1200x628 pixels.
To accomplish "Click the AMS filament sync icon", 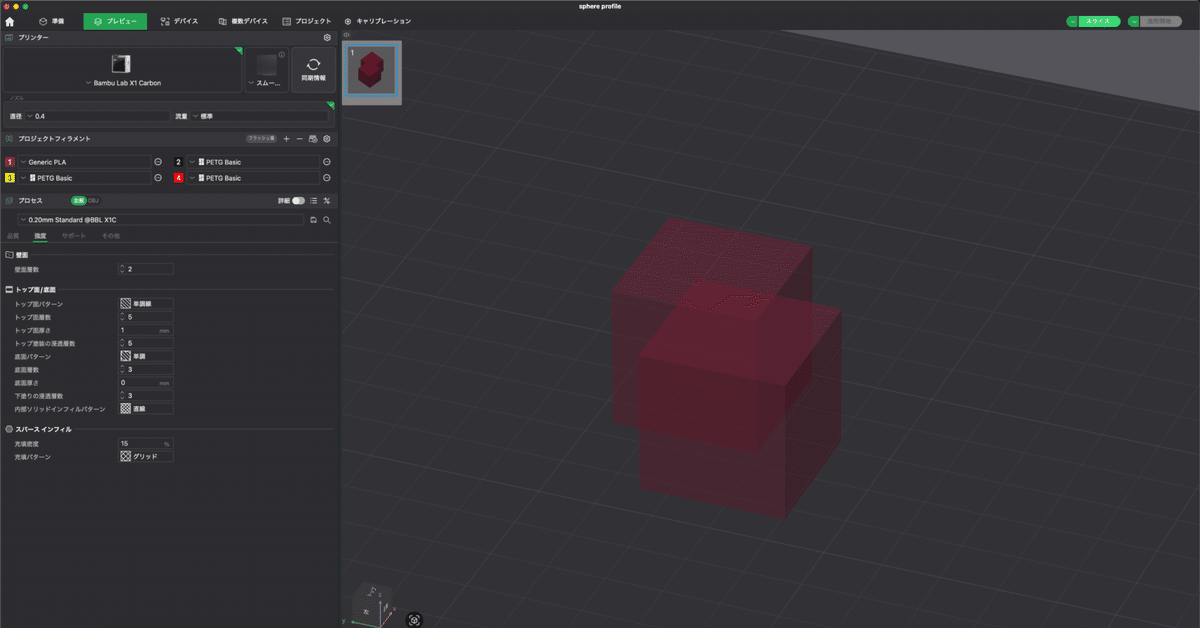I will pos(313,139).
